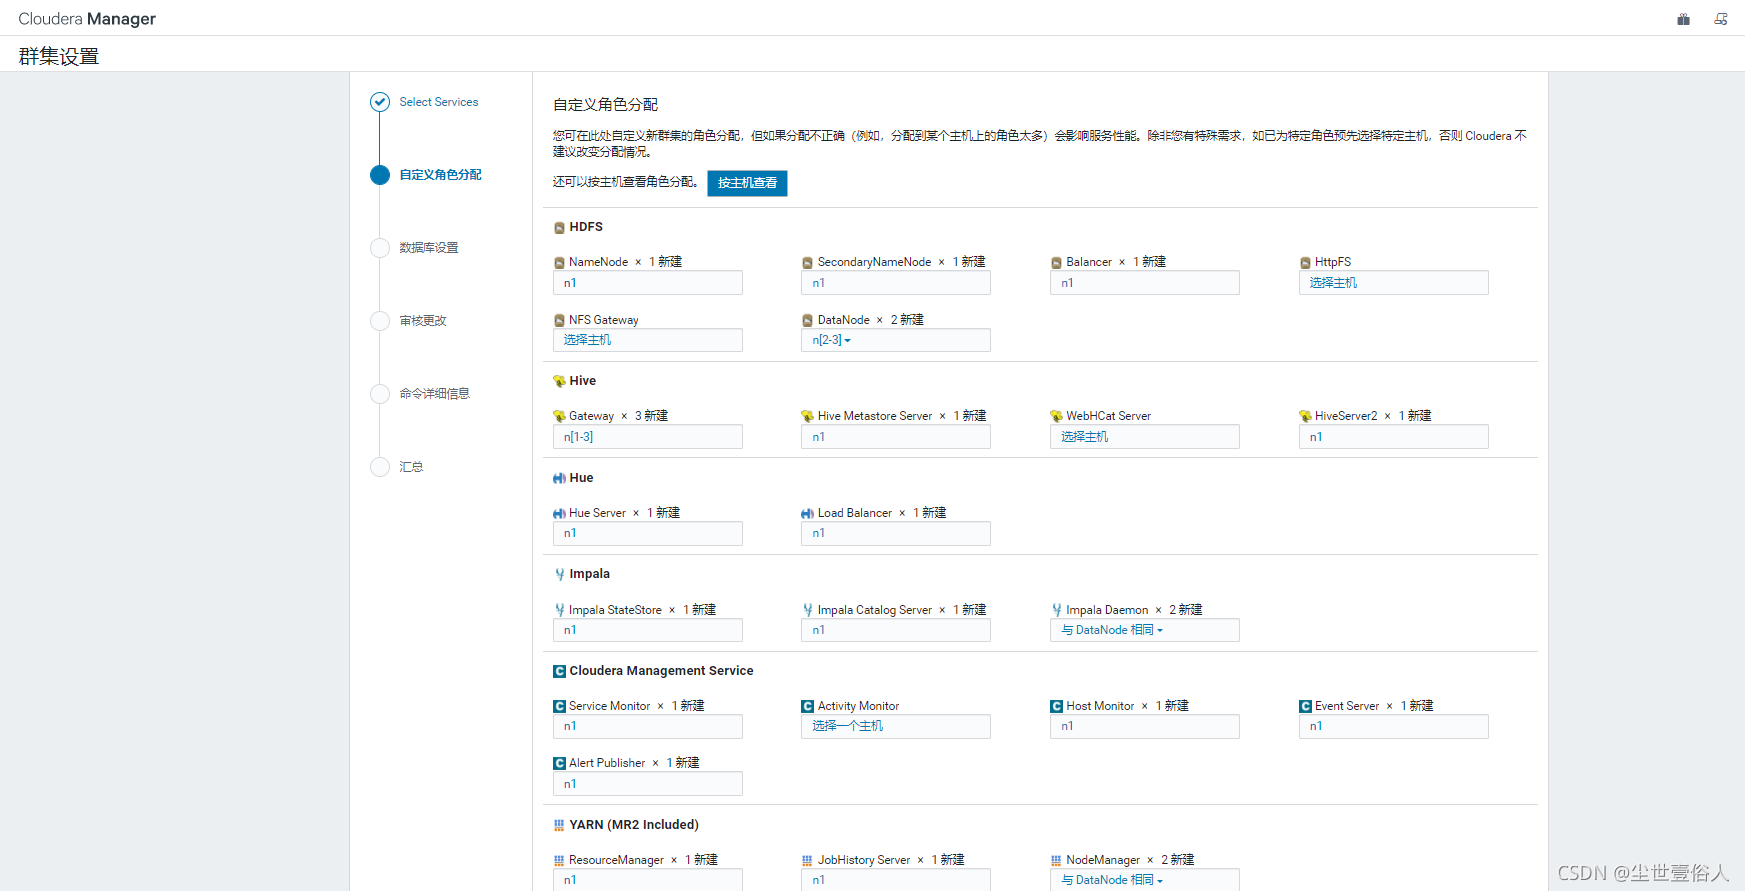This screenshot has height=891, width=1745.
Task: Click the Event Server host field
Action: coord(1394,726)
